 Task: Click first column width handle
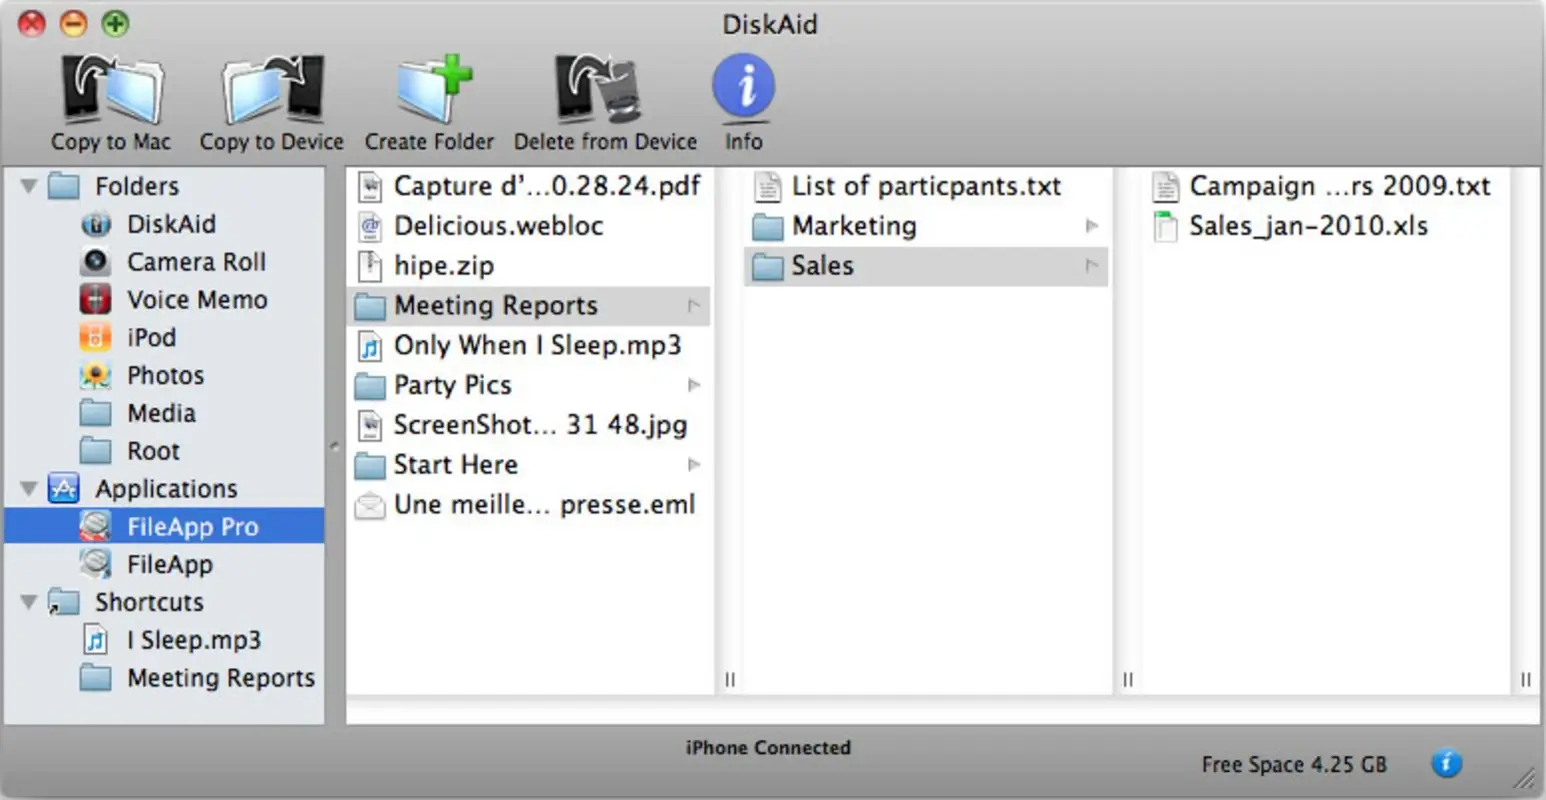pyautogui.click(x=729, y=680)
